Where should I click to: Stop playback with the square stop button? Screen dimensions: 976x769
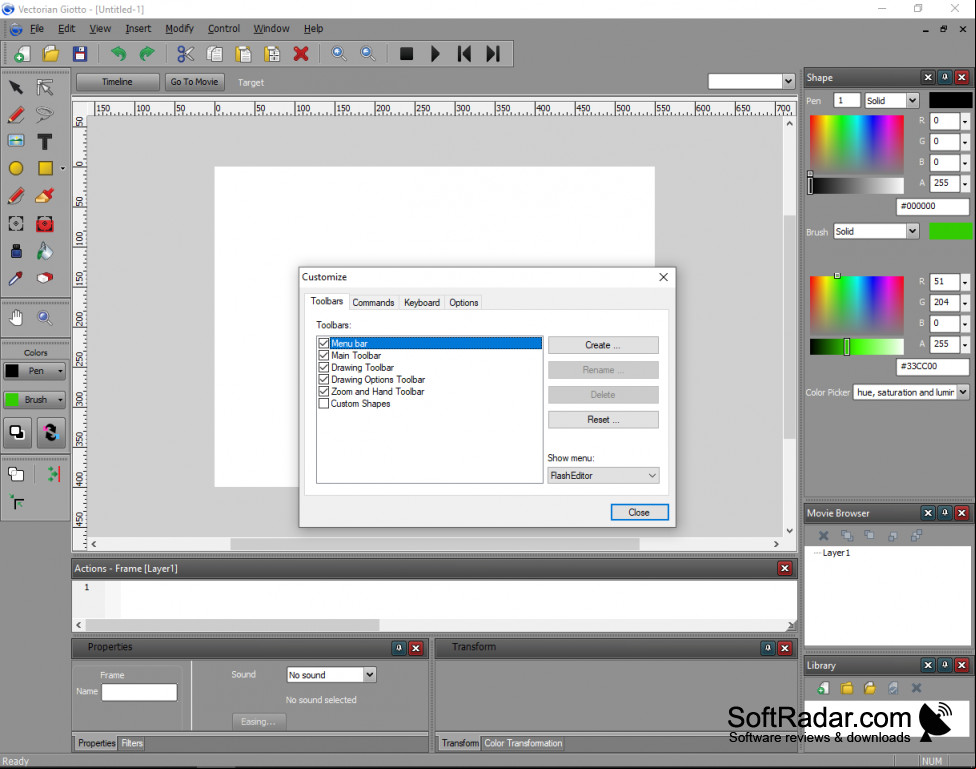pos(406,54)
